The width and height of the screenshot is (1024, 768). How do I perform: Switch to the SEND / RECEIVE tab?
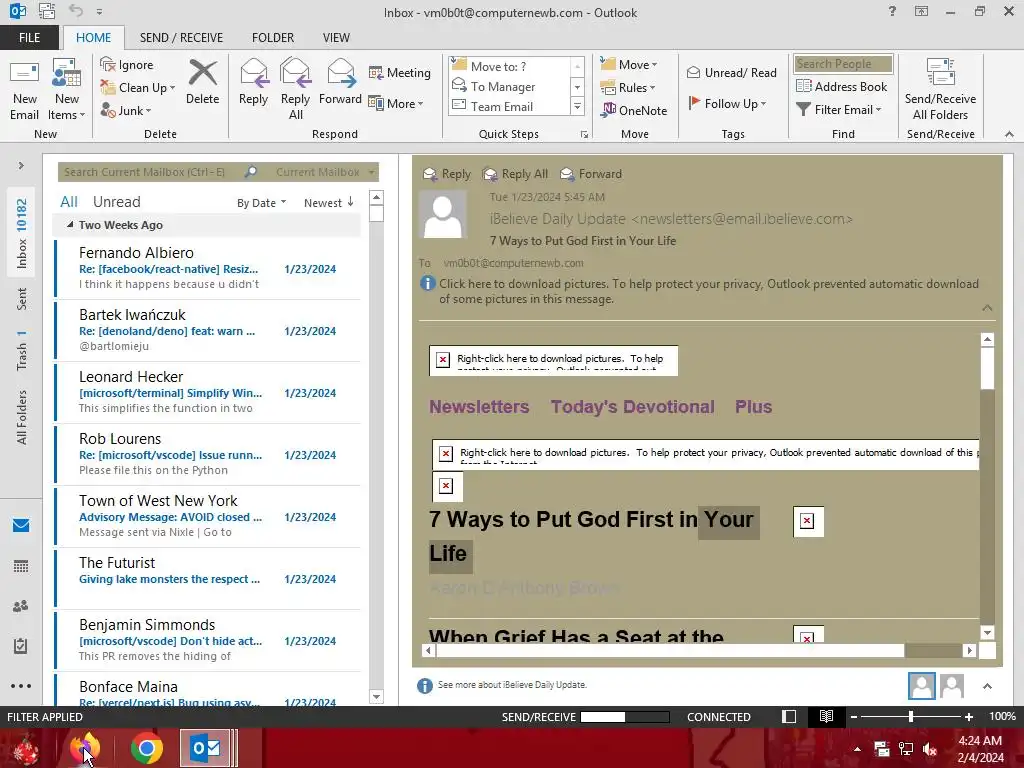coord(181,38)
